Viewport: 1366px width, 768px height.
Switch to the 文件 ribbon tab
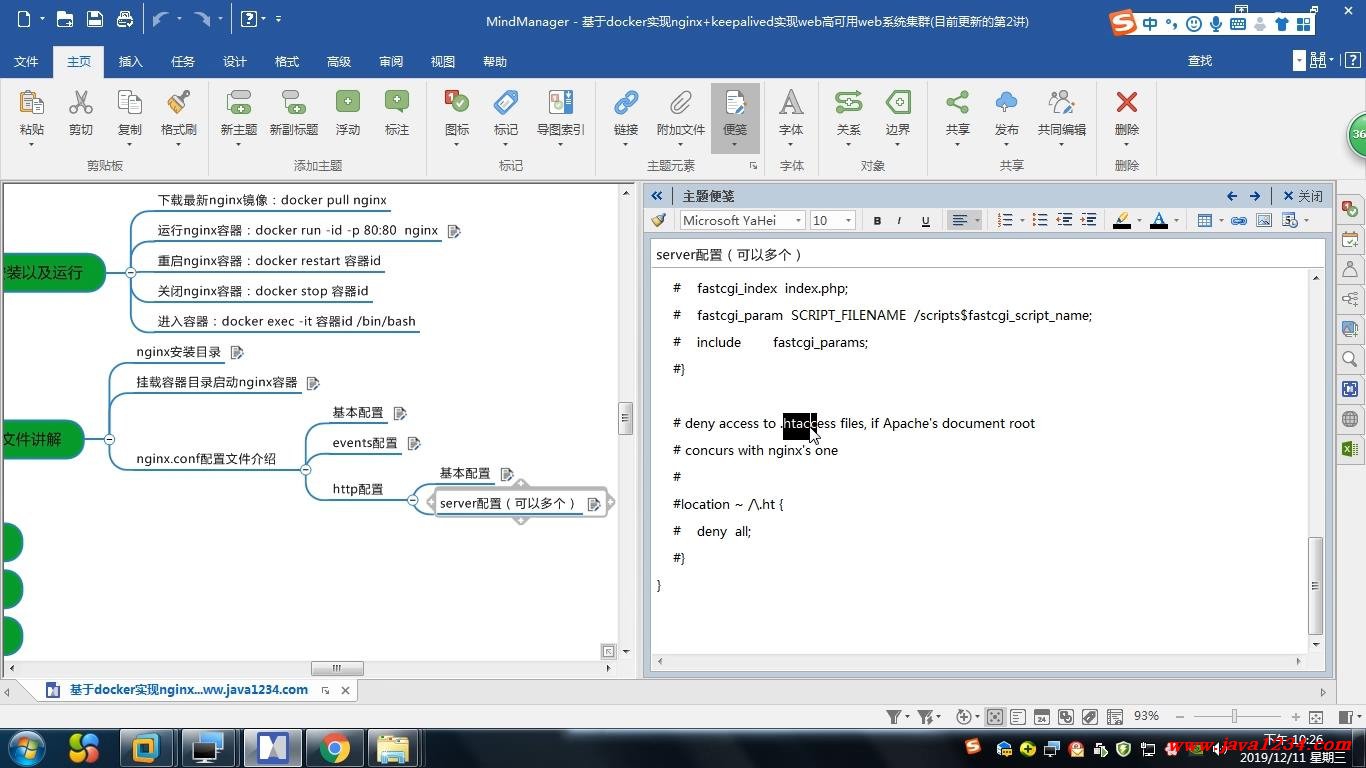26,62
